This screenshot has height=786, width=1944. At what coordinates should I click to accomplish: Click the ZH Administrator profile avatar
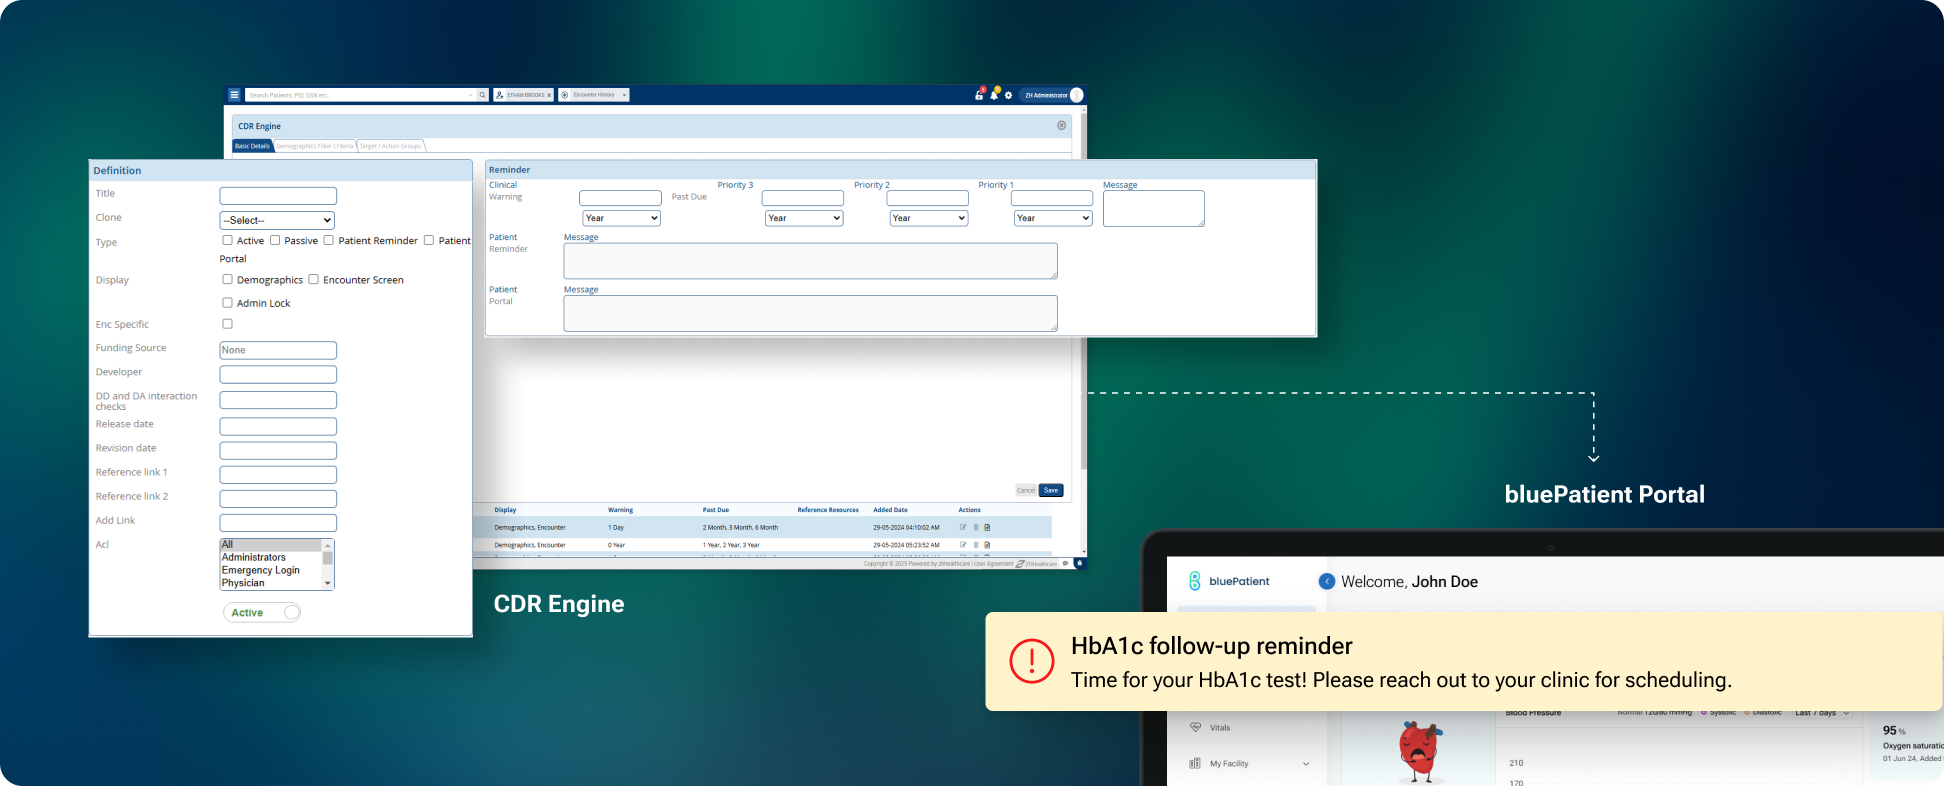coord(1077,95)
